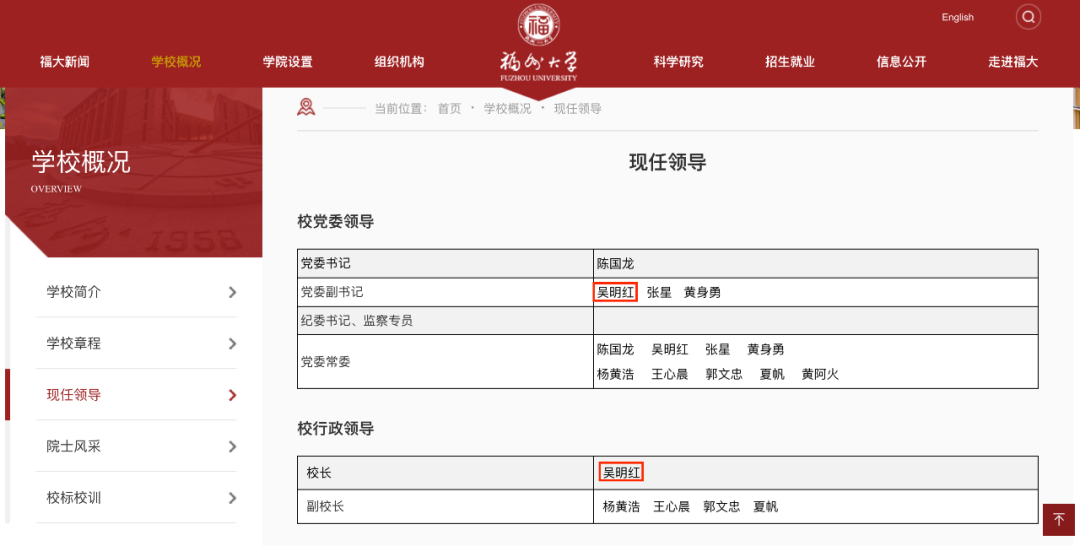The width and height of the screenshot is (1080, 546).
Task: Click the Fuzhou University logo emblem
Action: 539,25
